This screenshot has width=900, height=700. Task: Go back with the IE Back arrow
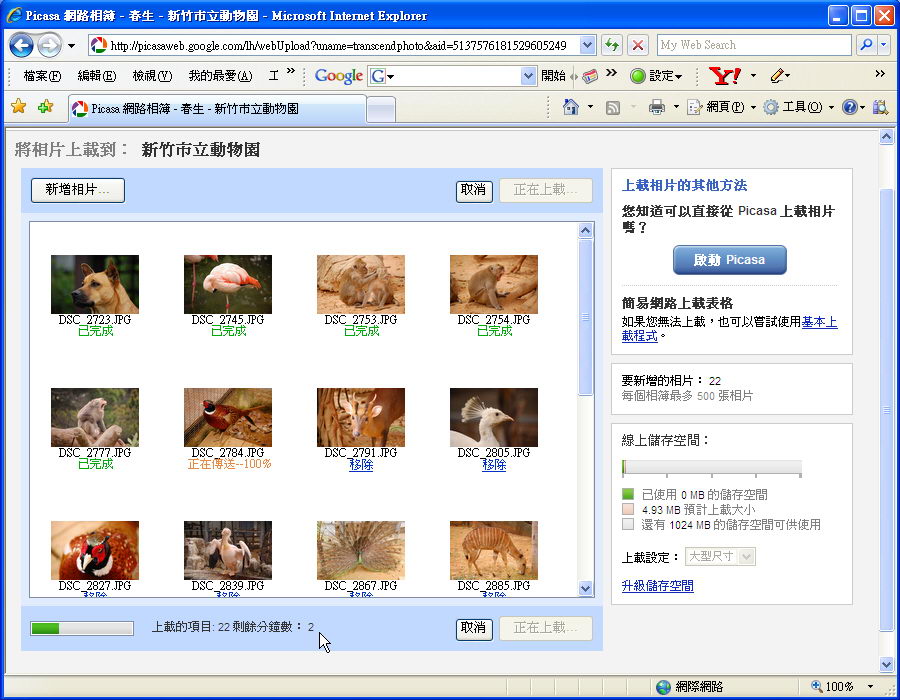pyautogui.click(x=21, y=45)
